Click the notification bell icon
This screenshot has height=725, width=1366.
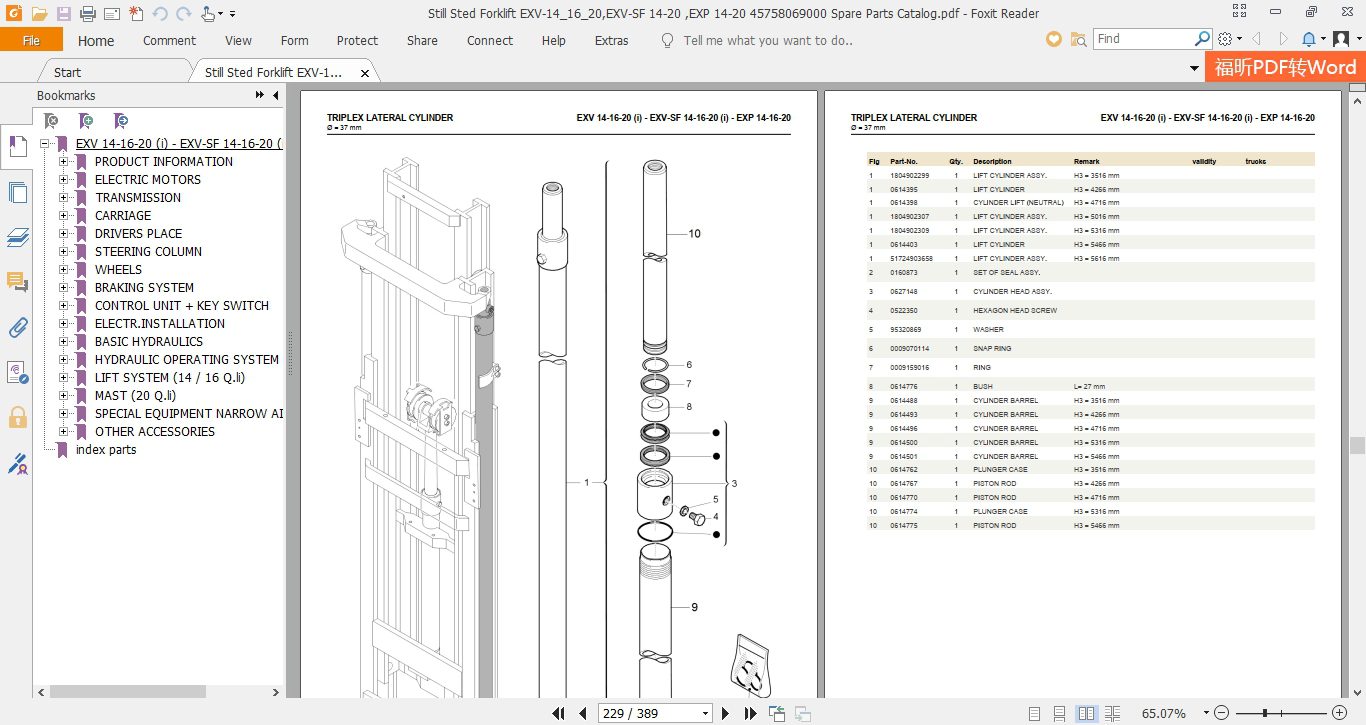point(1309,39)
